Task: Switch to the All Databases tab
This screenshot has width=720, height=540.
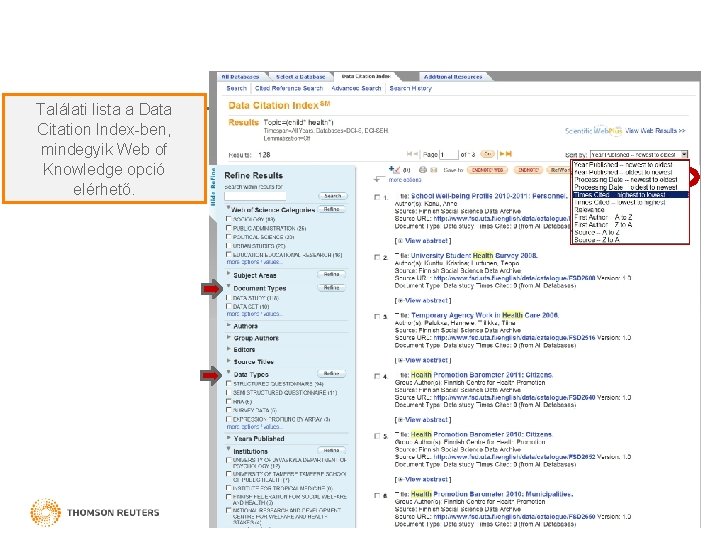Action: [x=240, y=77]
